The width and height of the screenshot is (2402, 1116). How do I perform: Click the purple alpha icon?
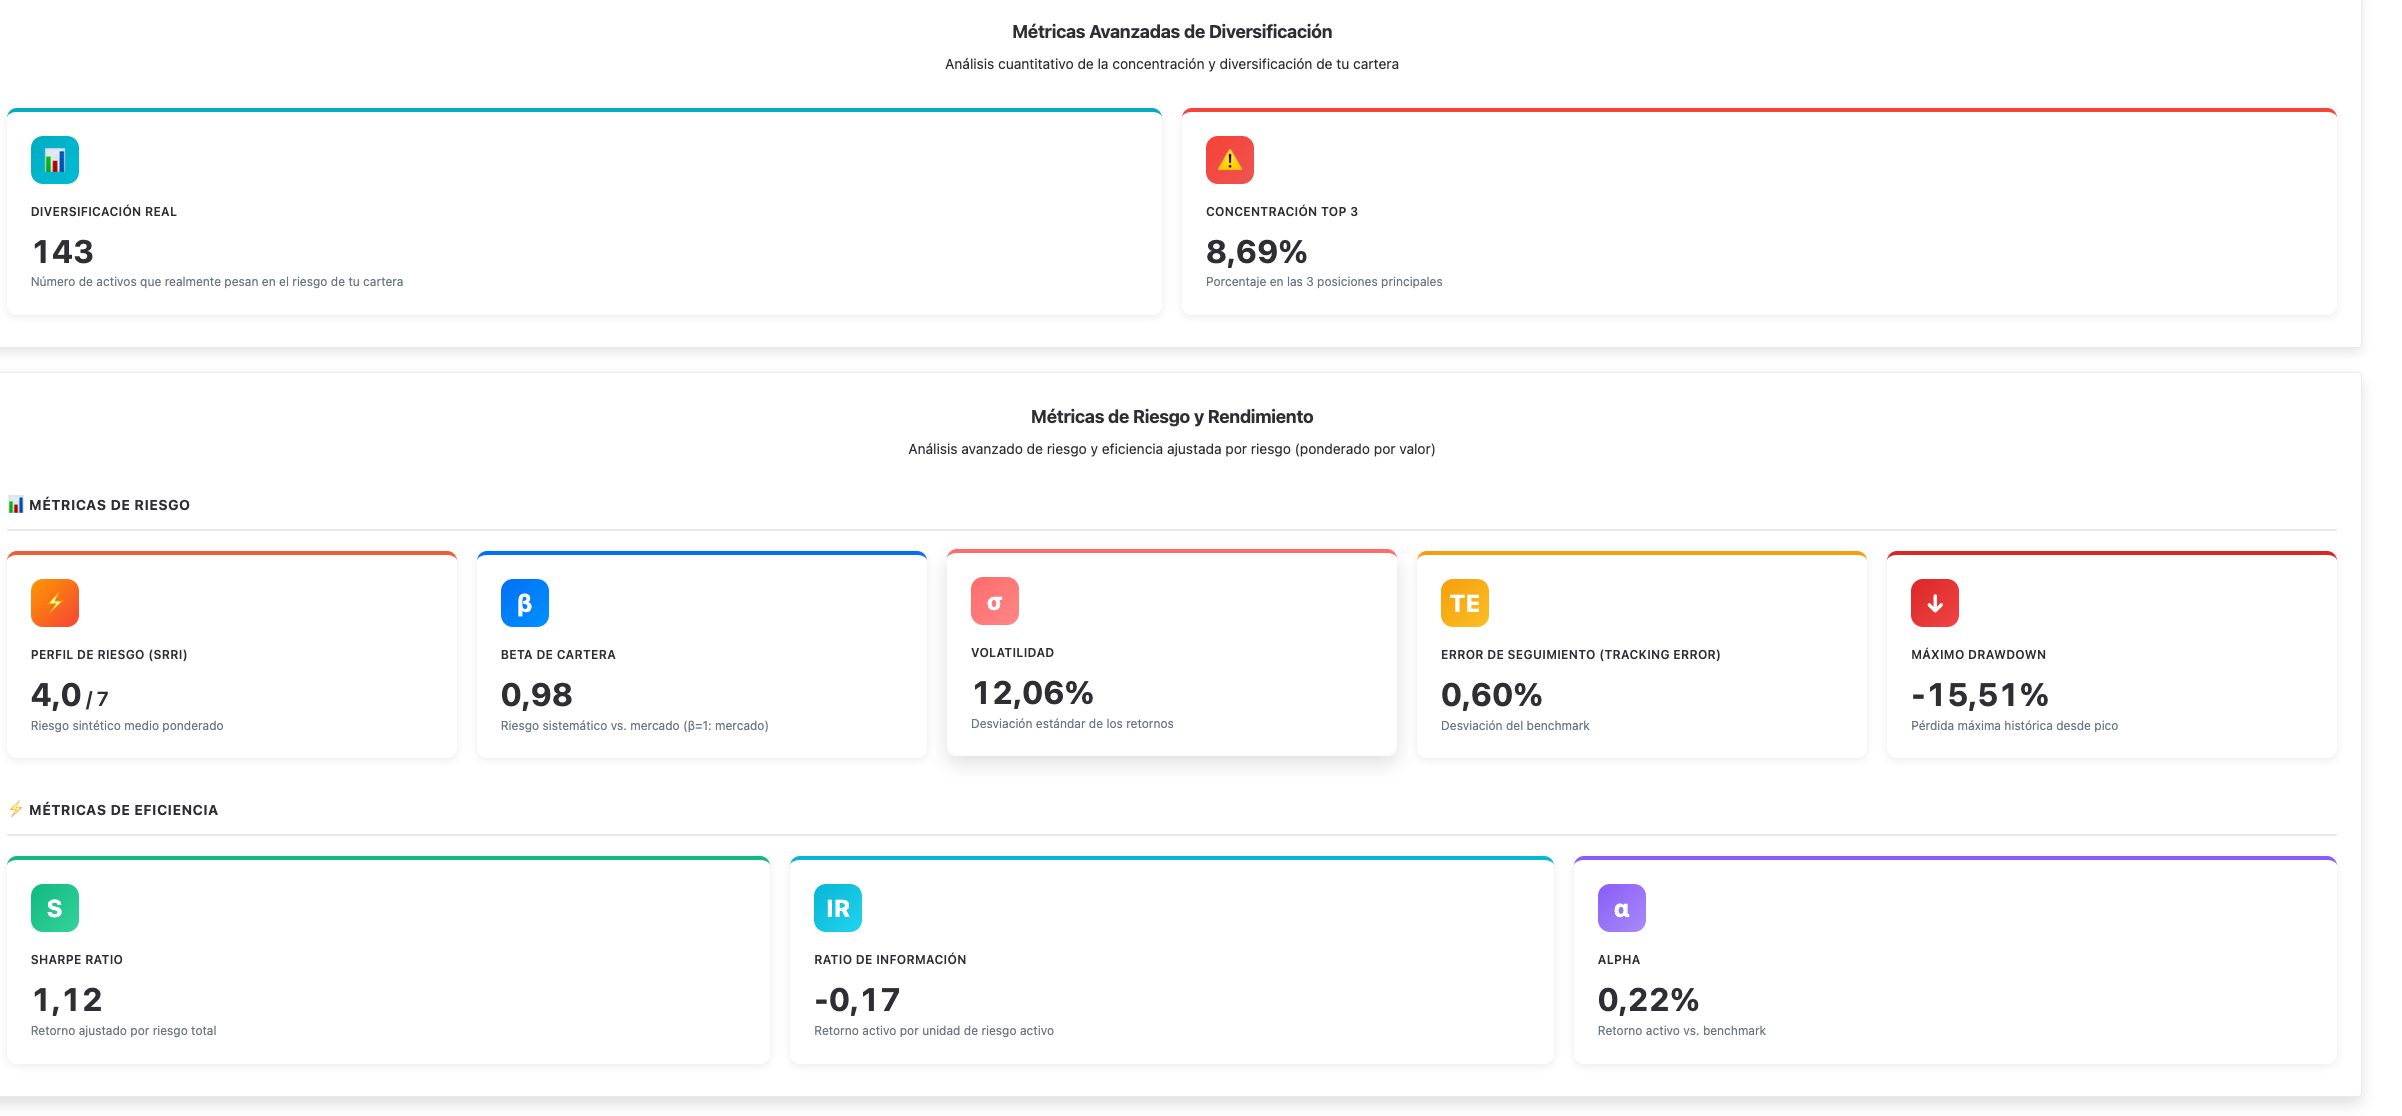[x=1621, y=908]
